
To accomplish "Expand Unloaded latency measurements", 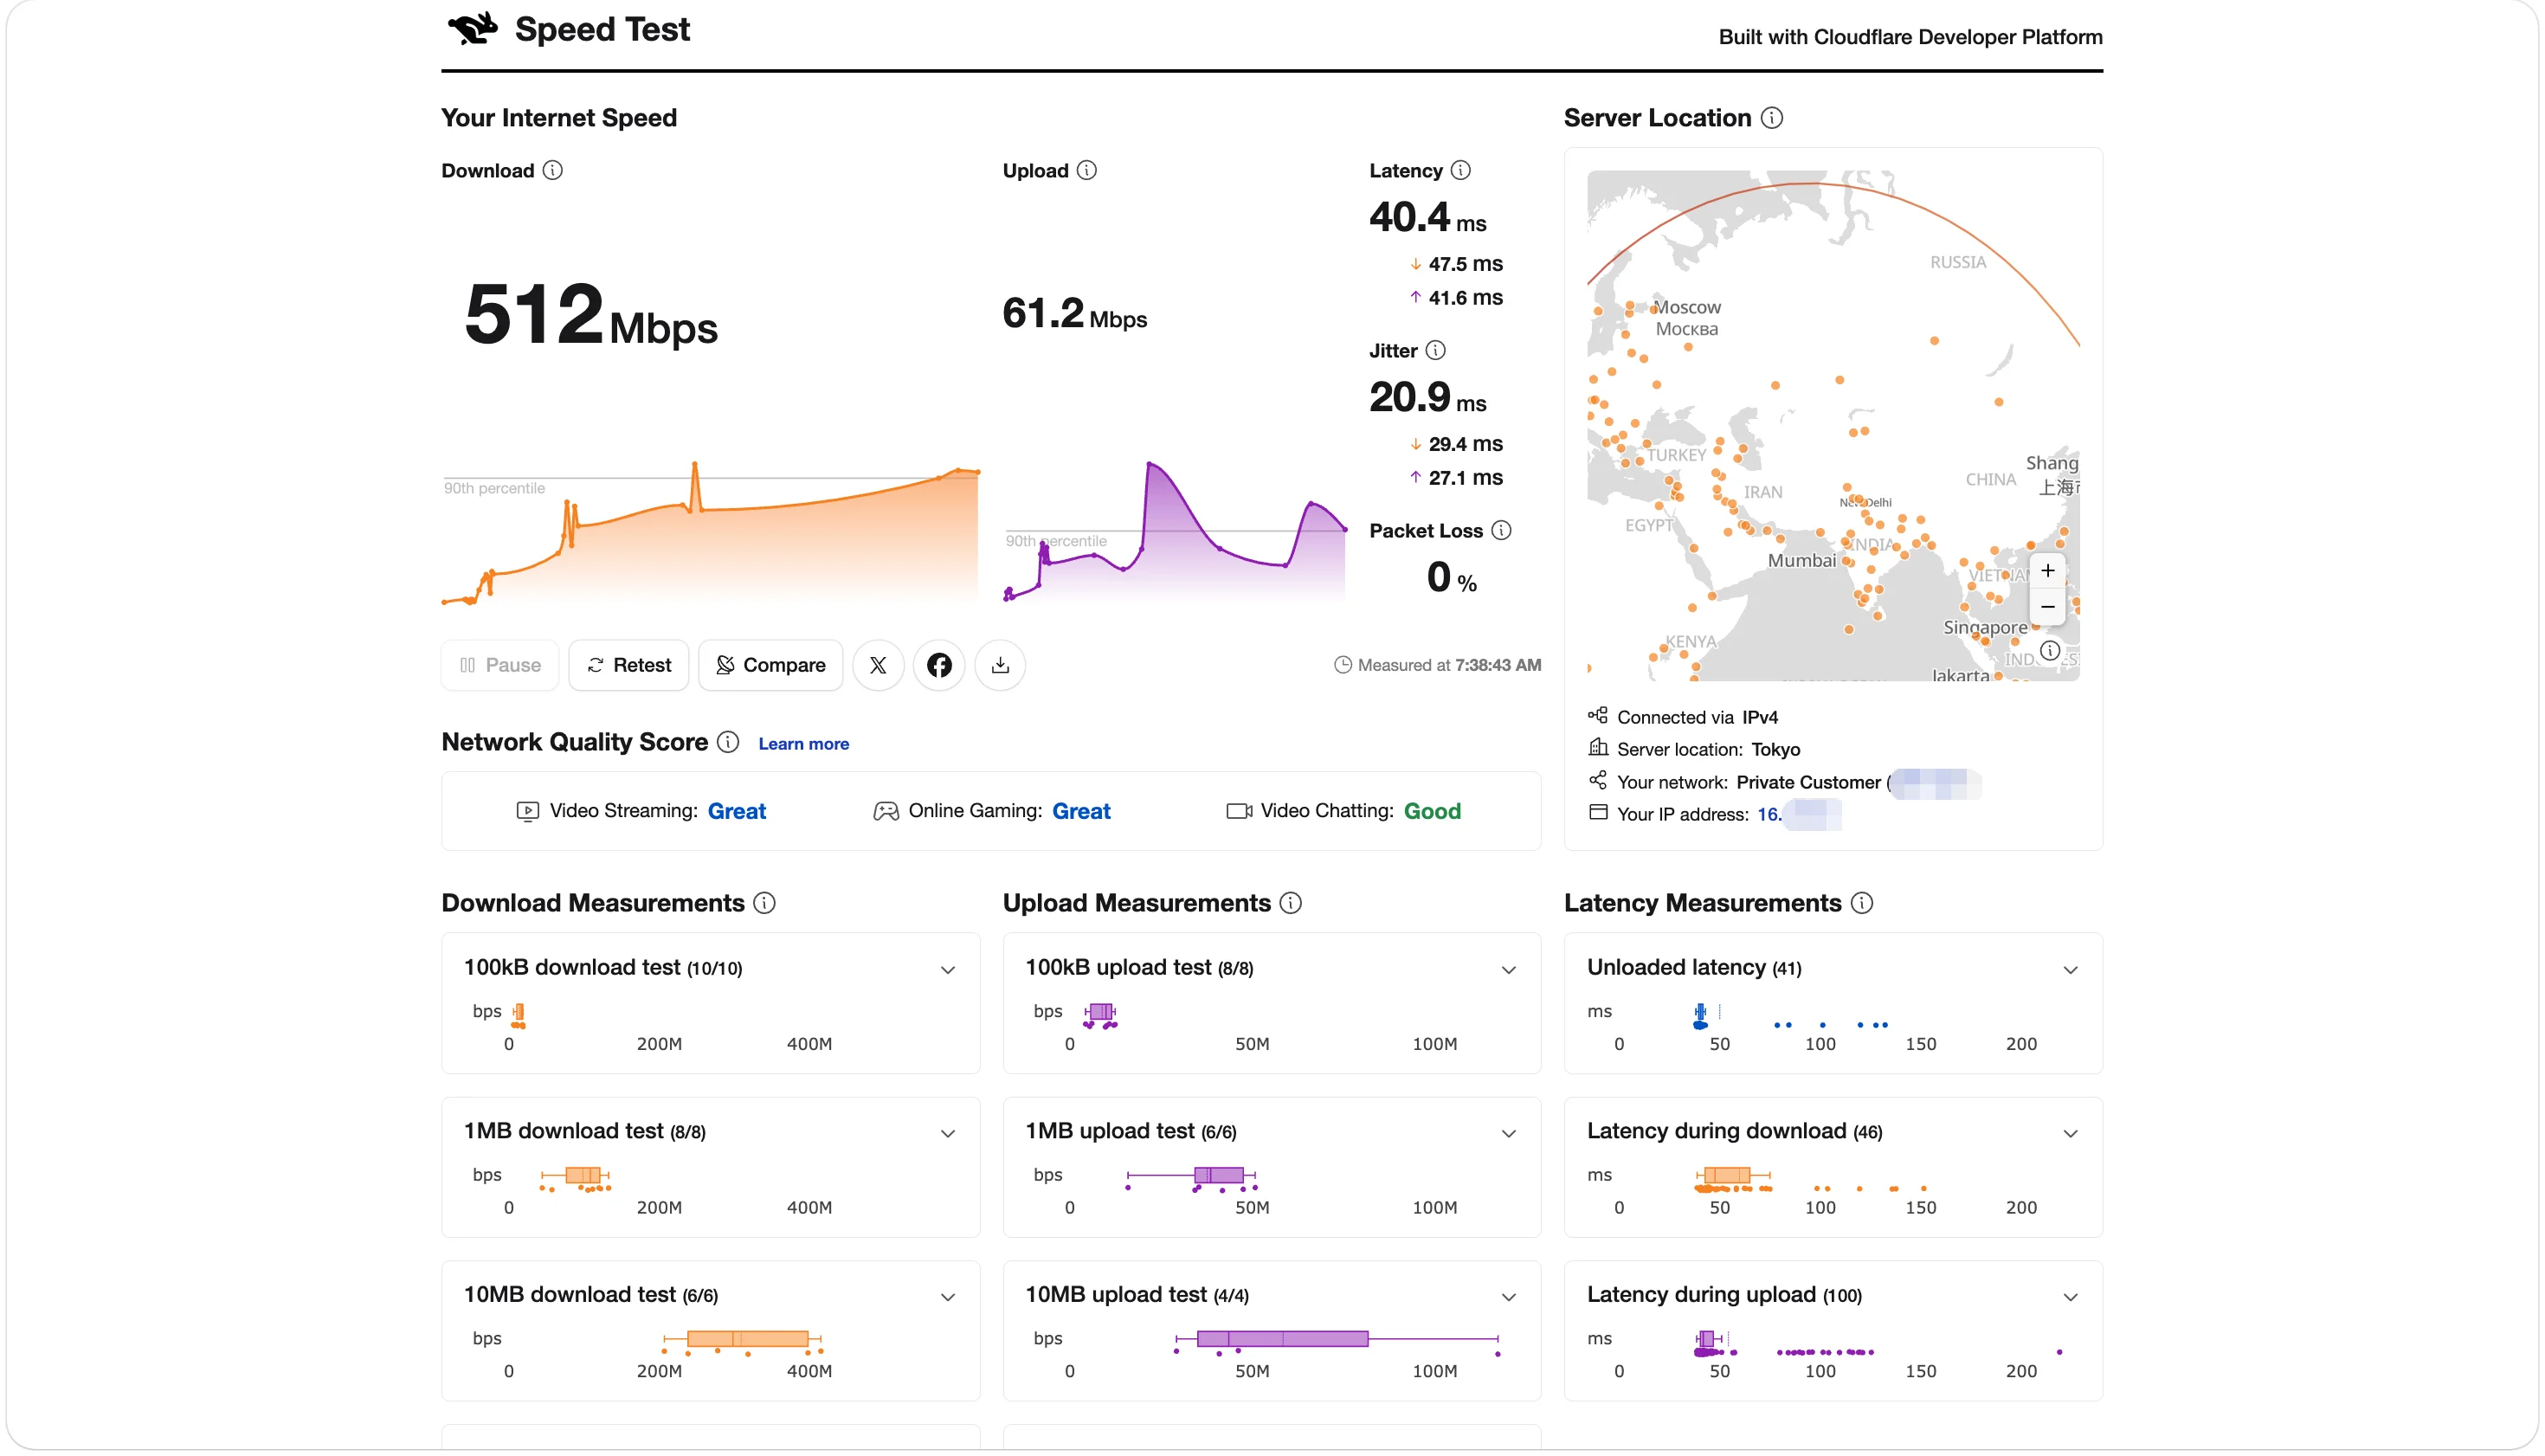I will (x=2071, y=970).
